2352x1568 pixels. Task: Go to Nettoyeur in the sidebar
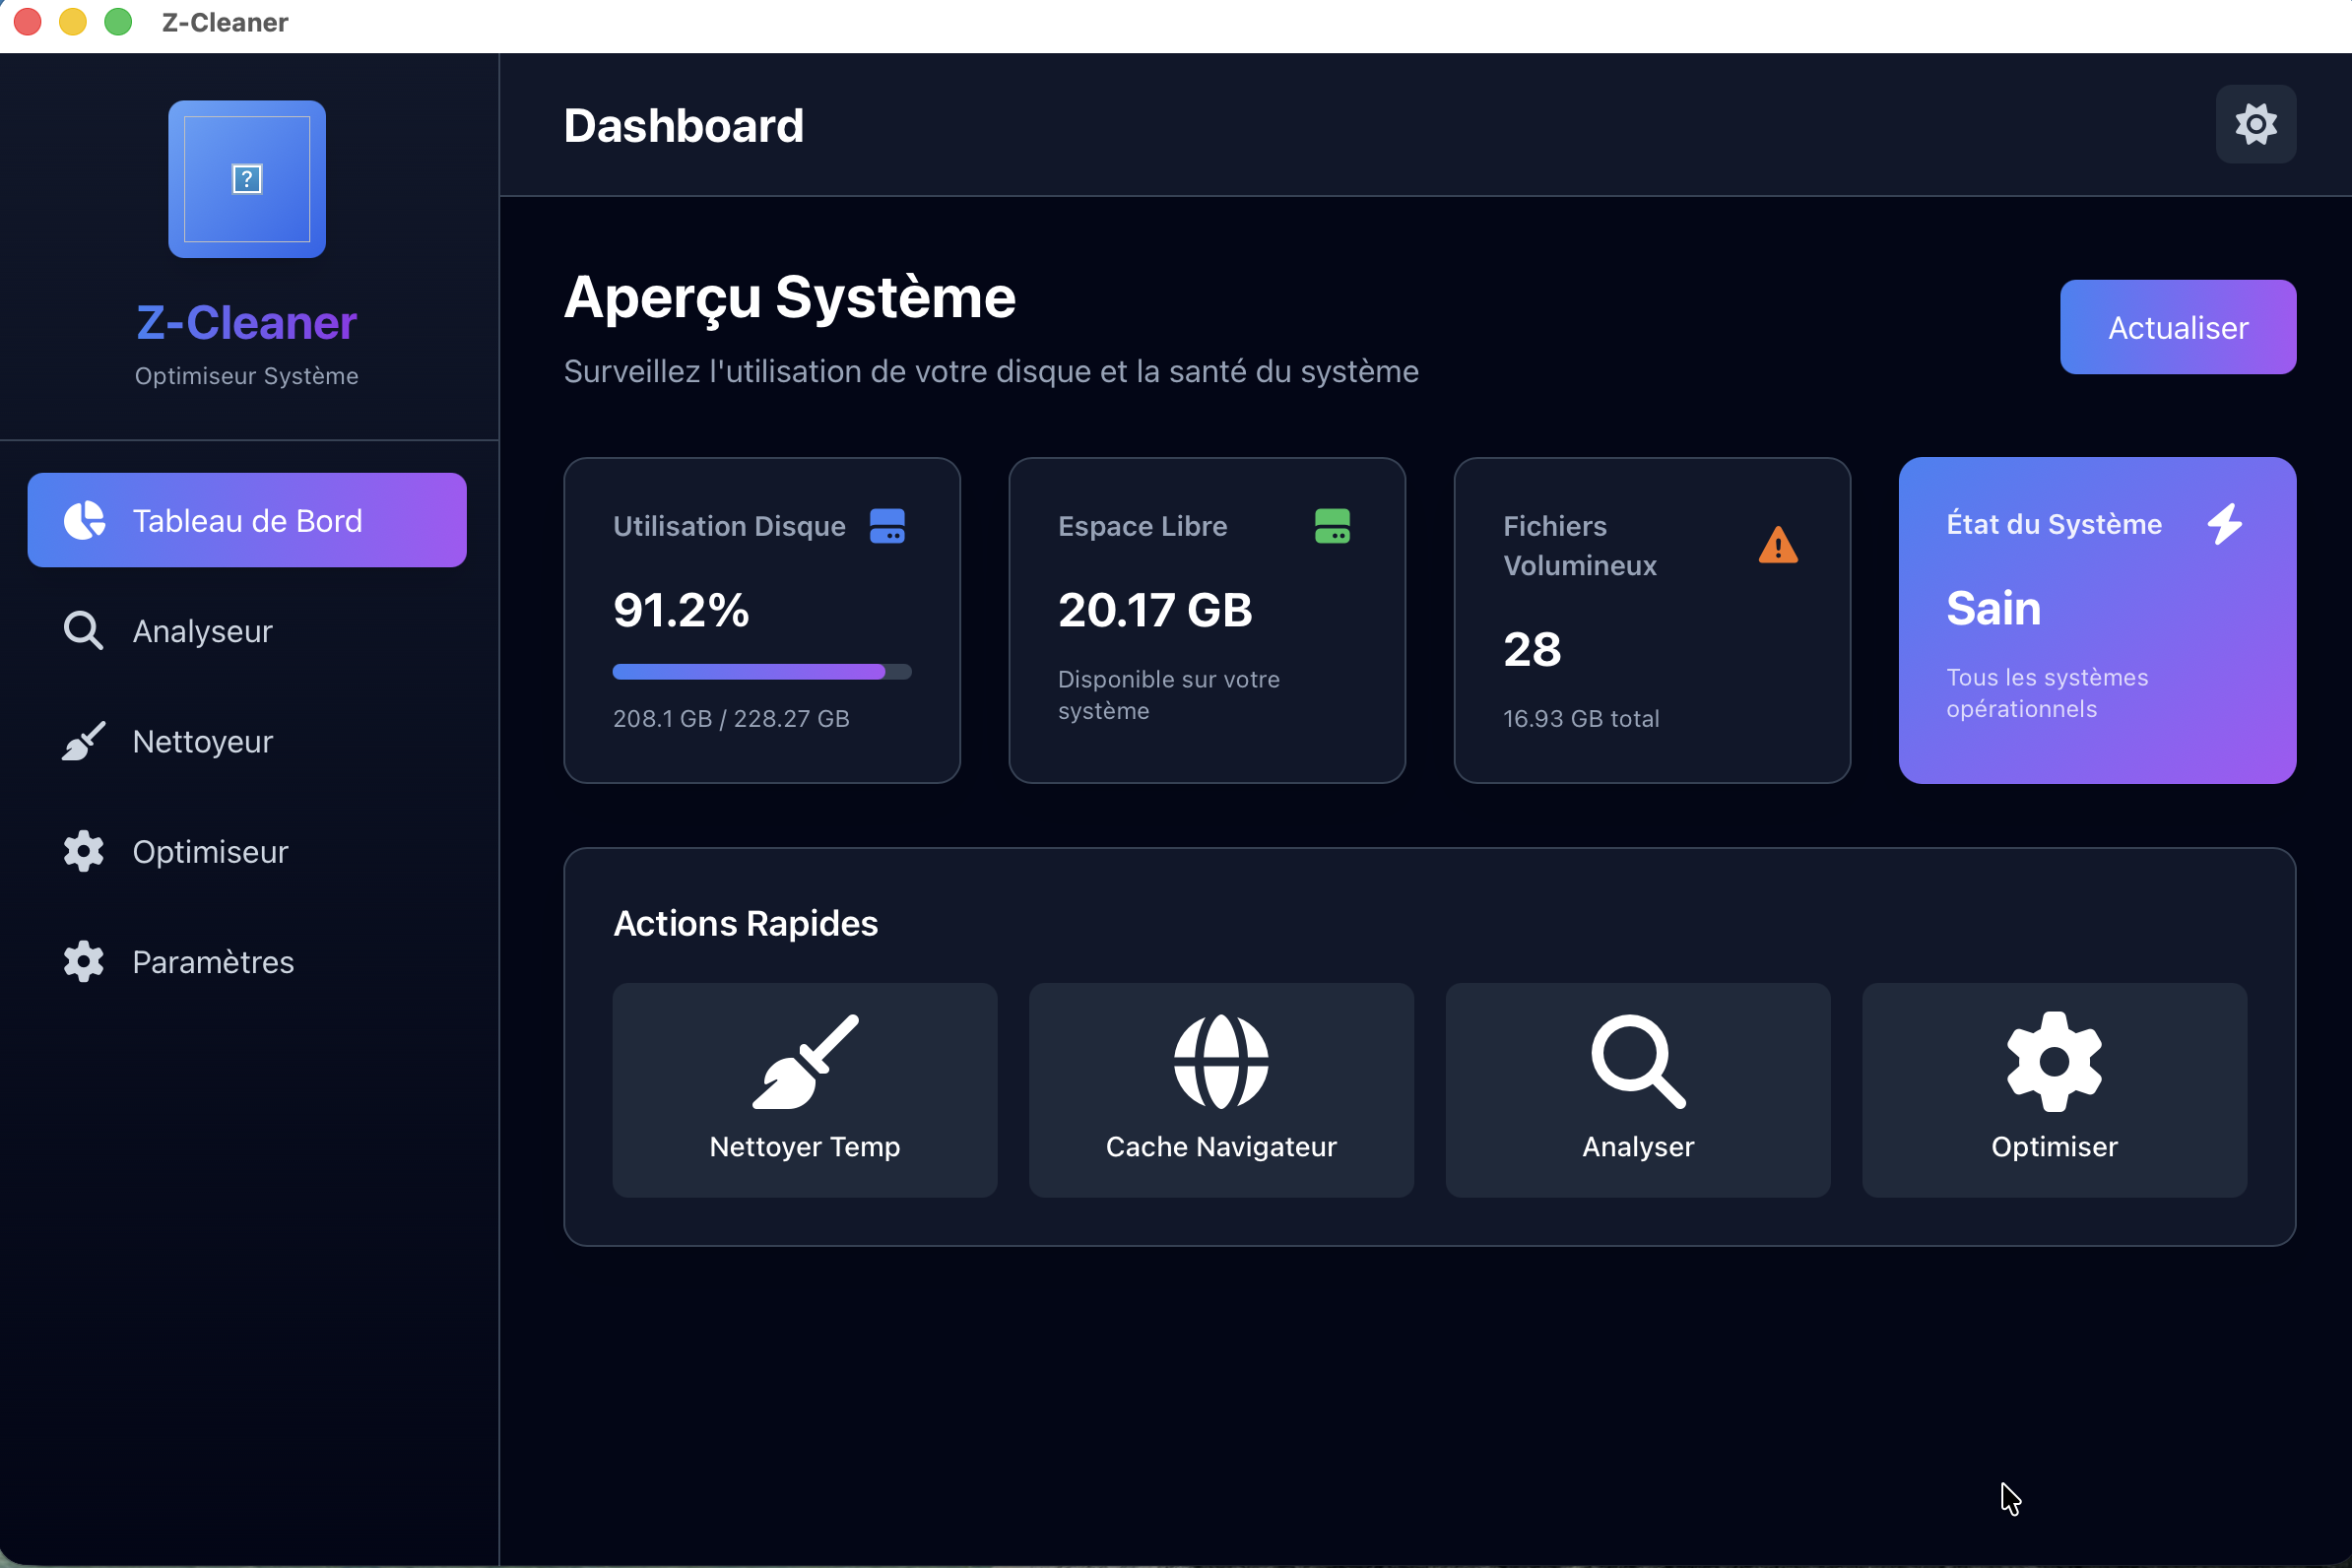(x=200, y=741)
